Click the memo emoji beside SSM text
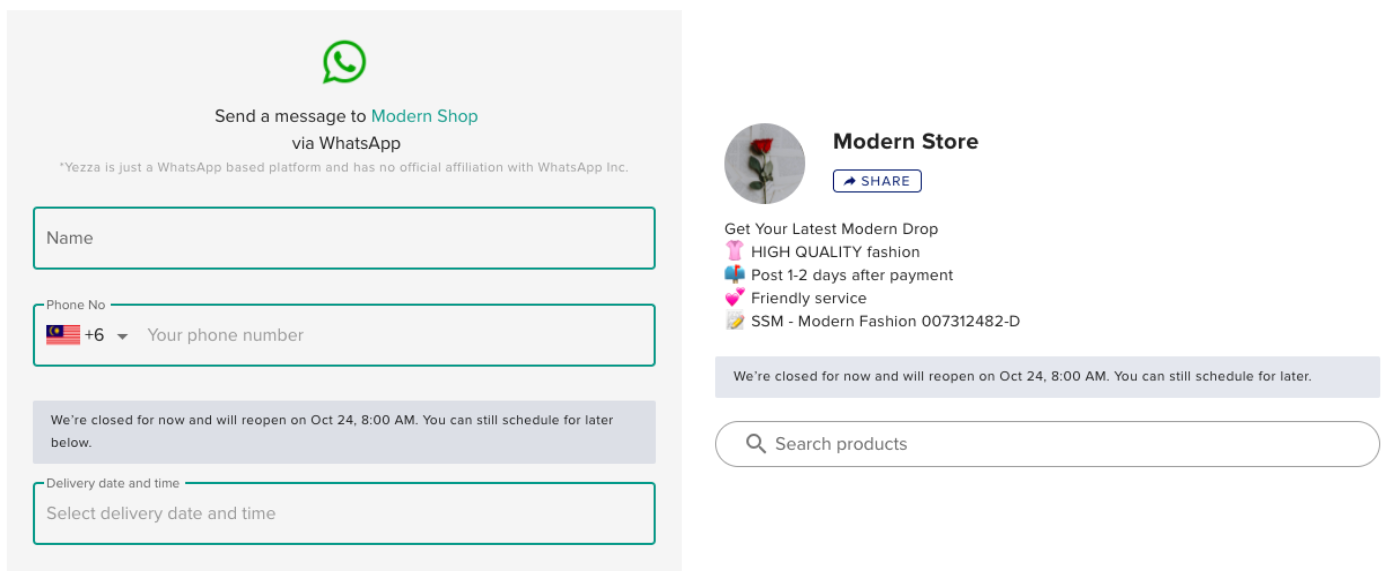 [x=735, y=320]
